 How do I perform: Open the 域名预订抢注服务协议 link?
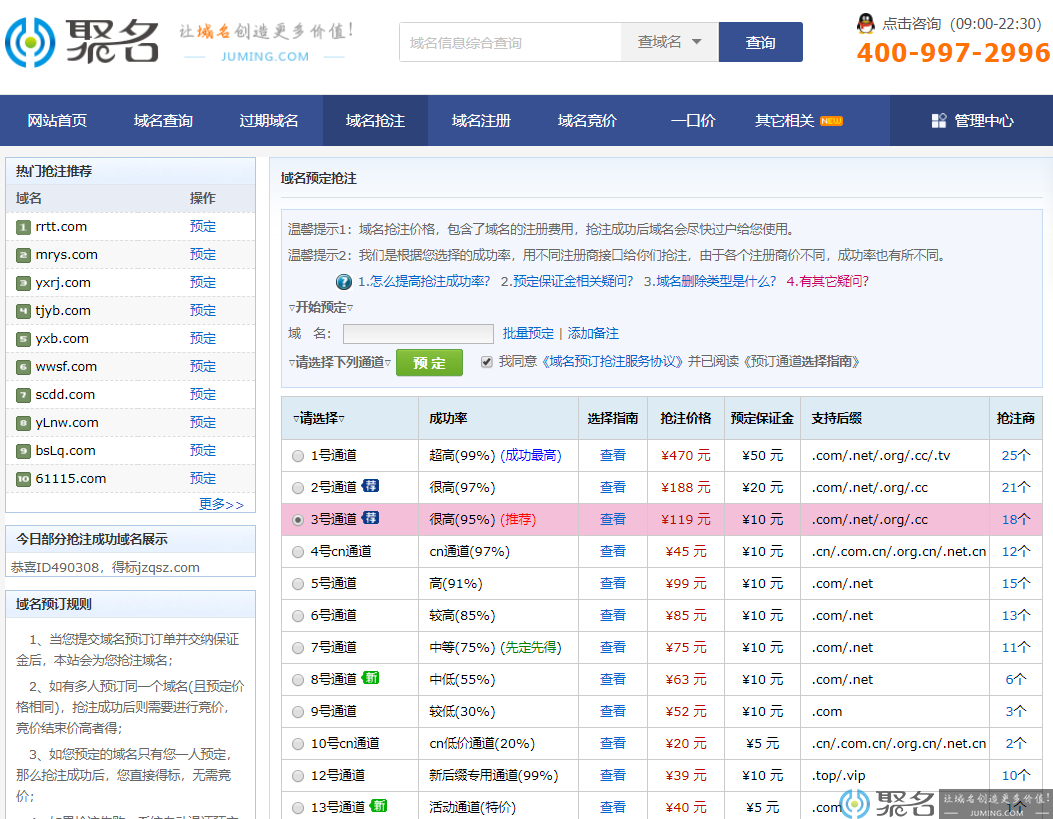[x=611, y=362]
